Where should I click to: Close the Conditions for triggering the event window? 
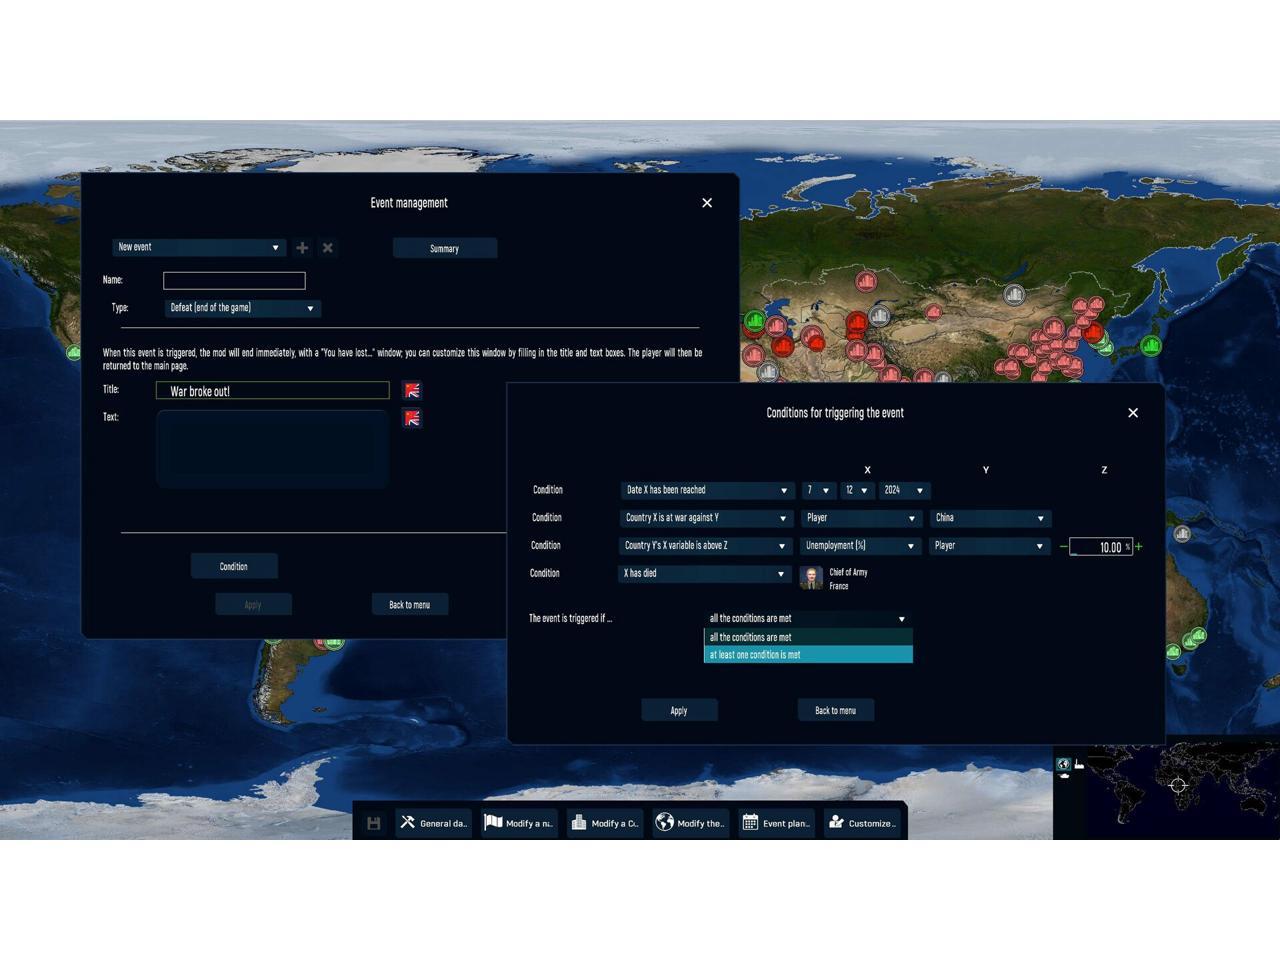tap(1133, 413)
